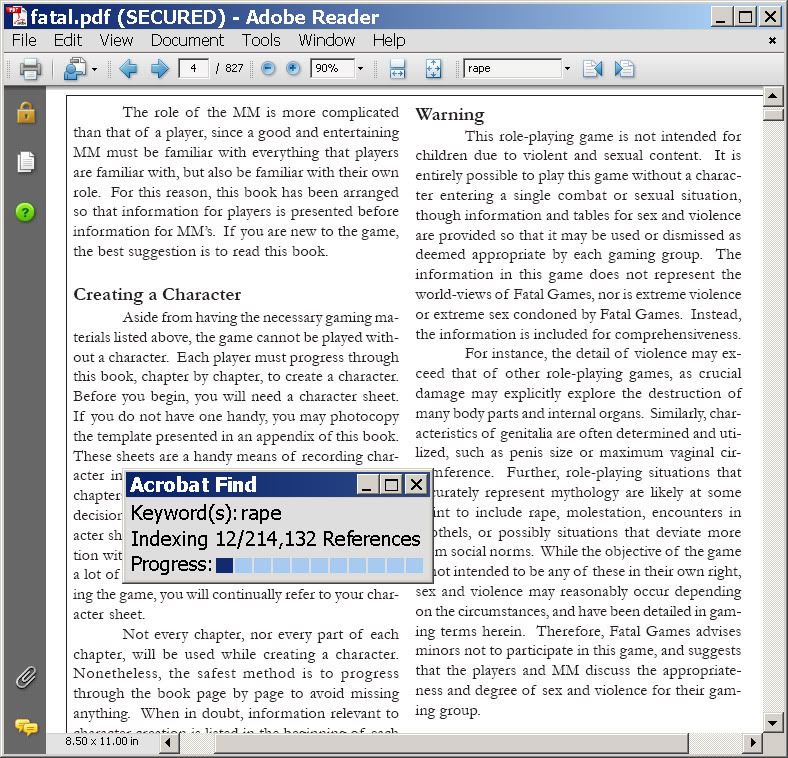Open the security lock panel icon
Screen dimensions: 788x758
(26, 112)
